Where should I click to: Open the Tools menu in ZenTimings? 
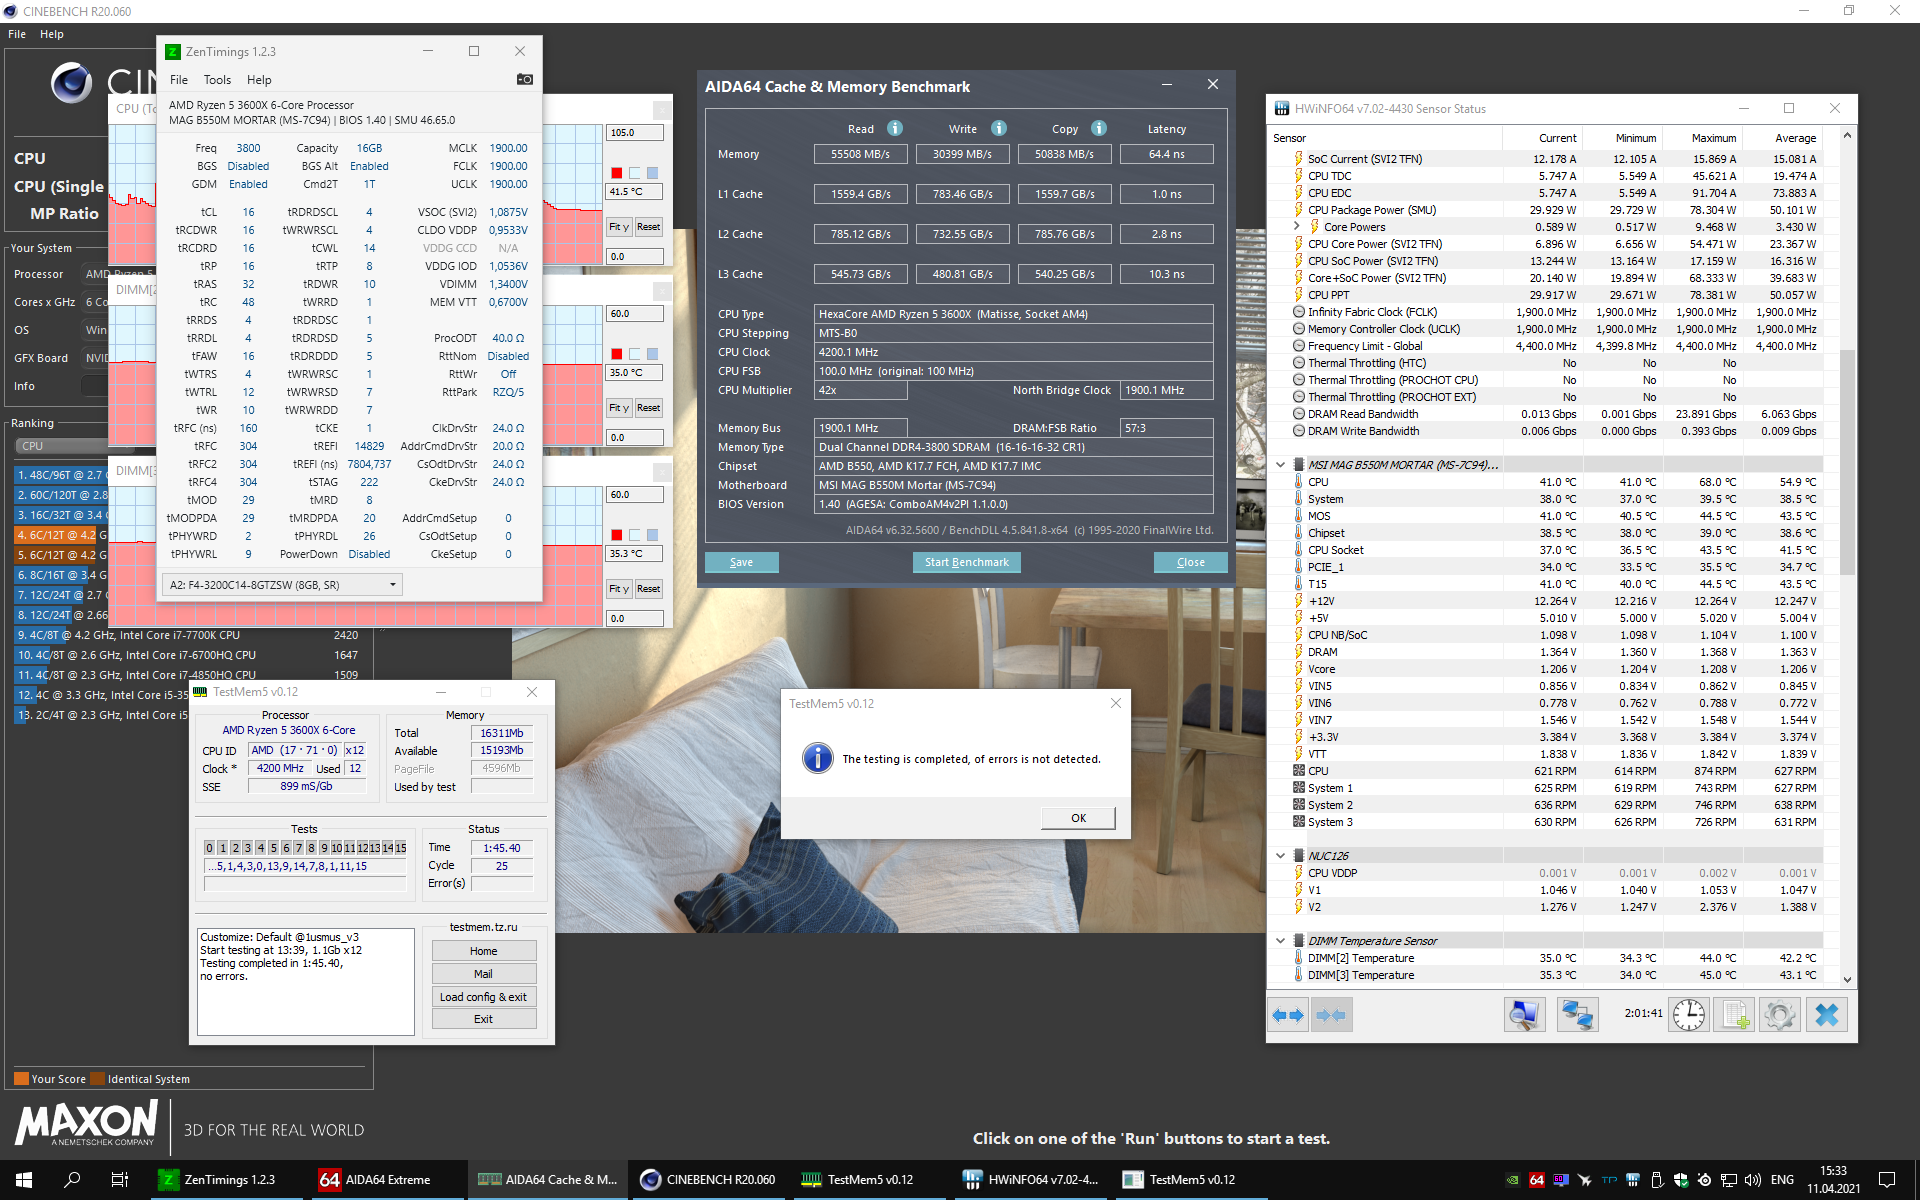(x=217, y=80)
